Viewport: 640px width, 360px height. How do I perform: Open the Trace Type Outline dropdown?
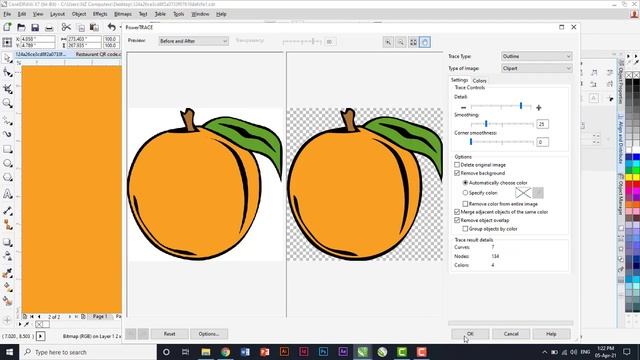point(536,56)
